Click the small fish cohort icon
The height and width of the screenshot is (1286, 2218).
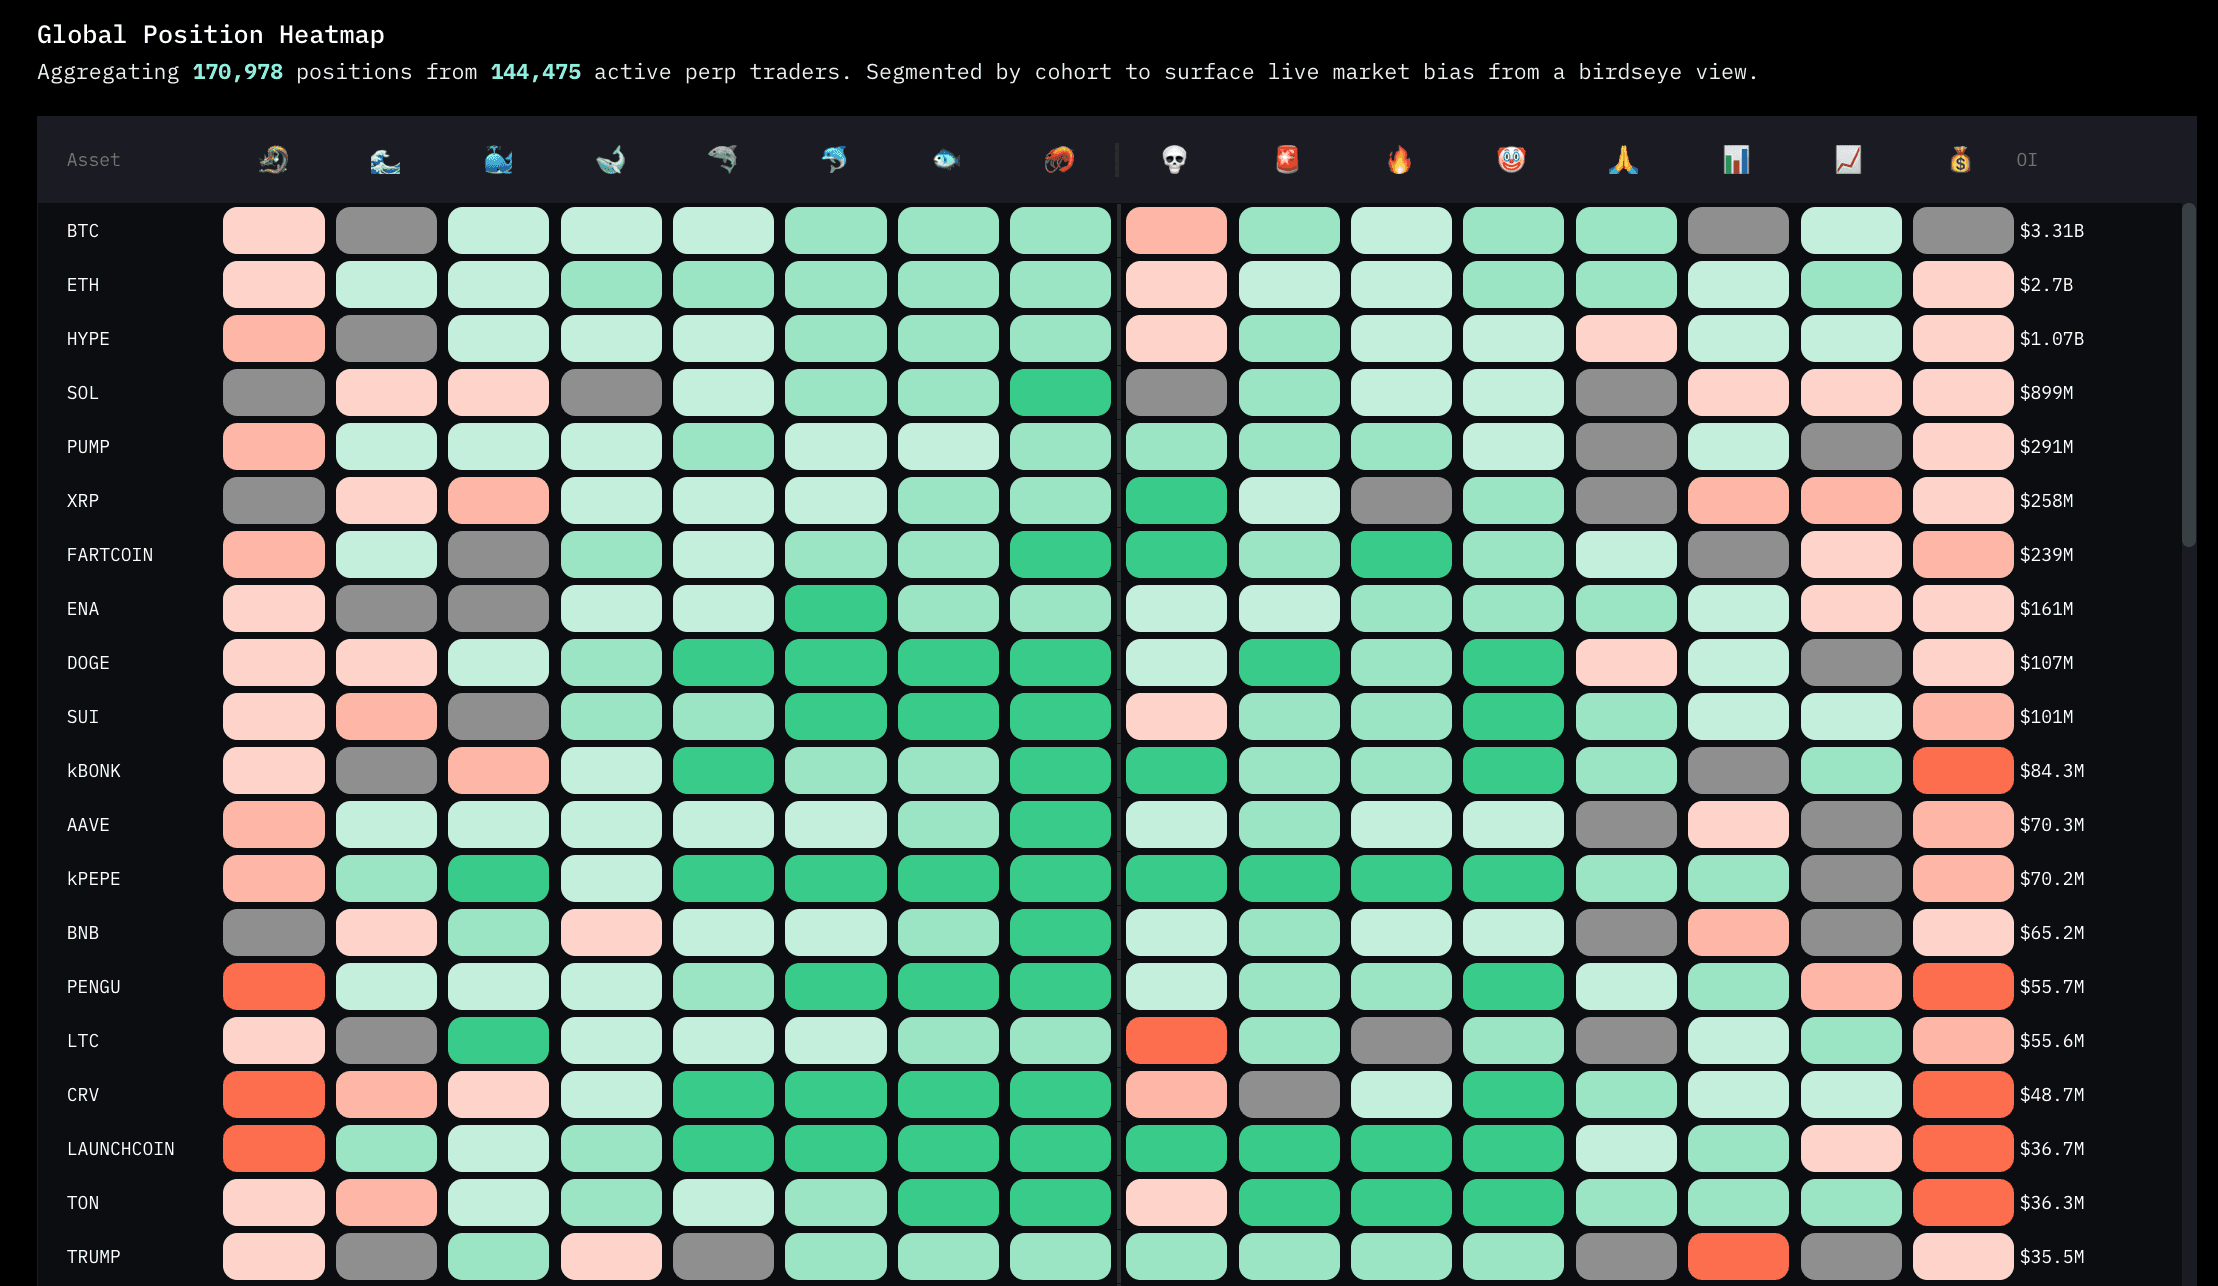click(x=947, y=160)
